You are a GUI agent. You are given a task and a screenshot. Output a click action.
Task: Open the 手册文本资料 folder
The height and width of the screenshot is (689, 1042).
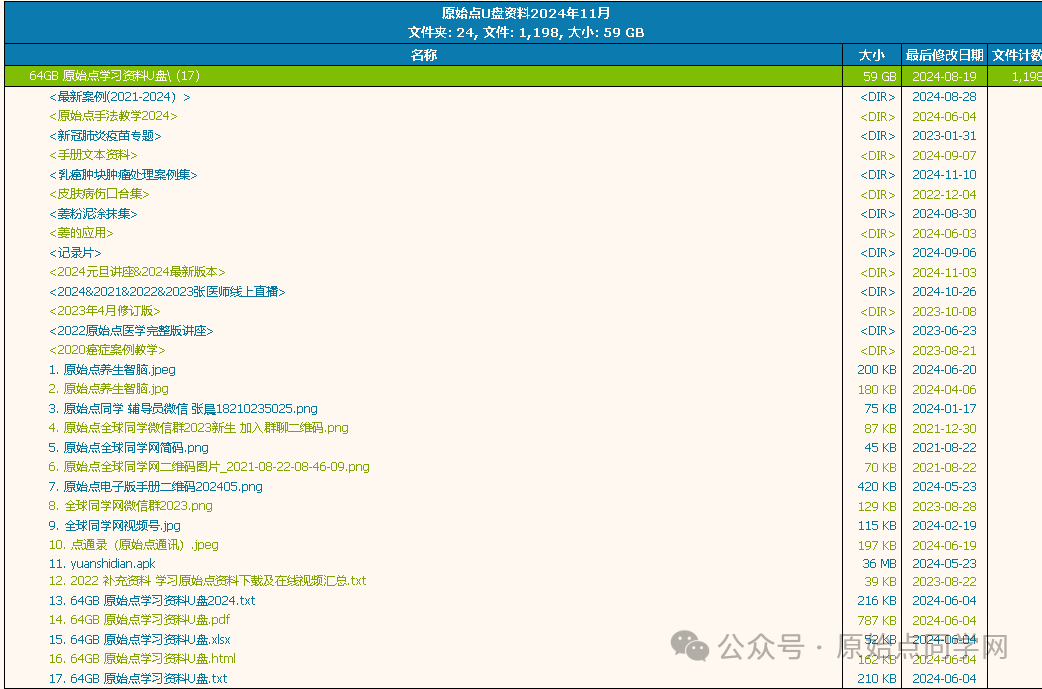point(93,155)
